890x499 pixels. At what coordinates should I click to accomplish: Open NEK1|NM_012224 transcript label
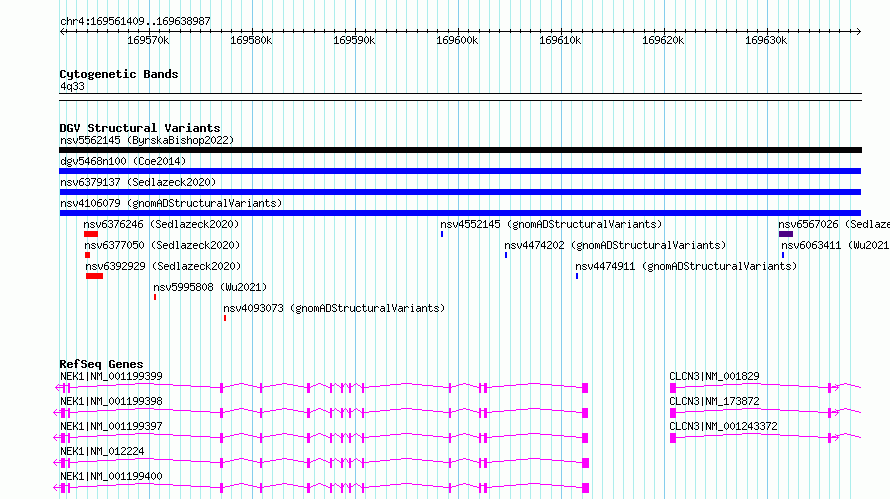click(x=102, y=451)
